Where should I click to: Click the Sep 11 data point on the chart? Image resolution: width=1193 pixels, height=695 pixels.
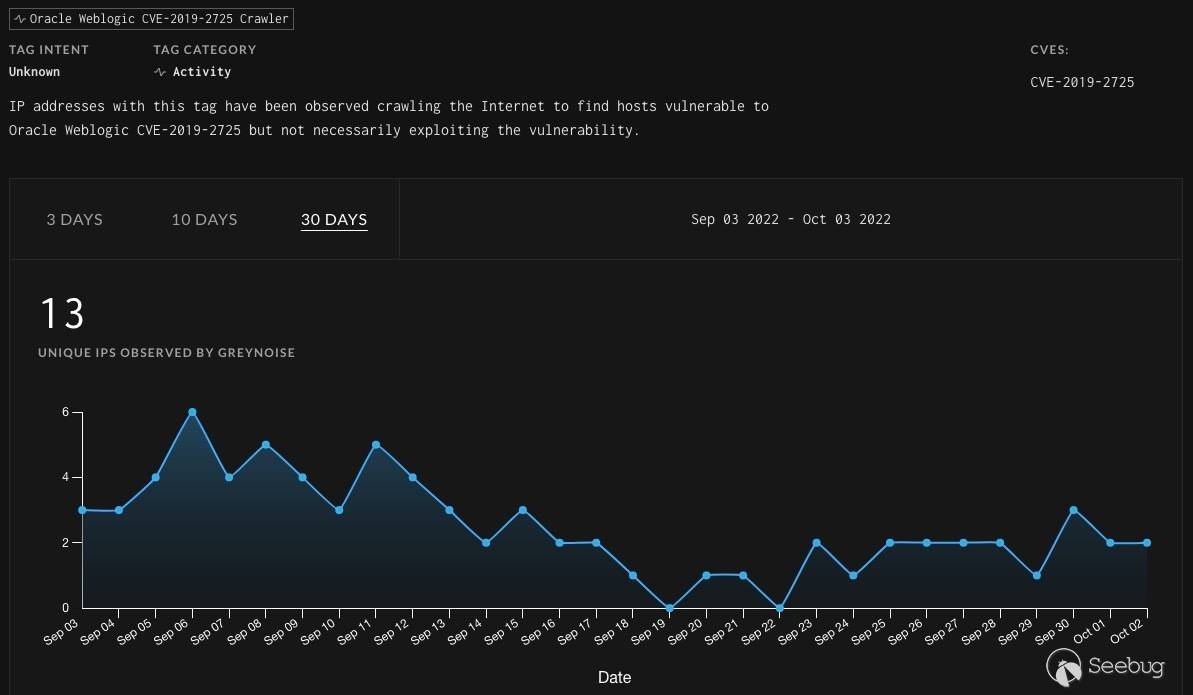tap(376, 445)
